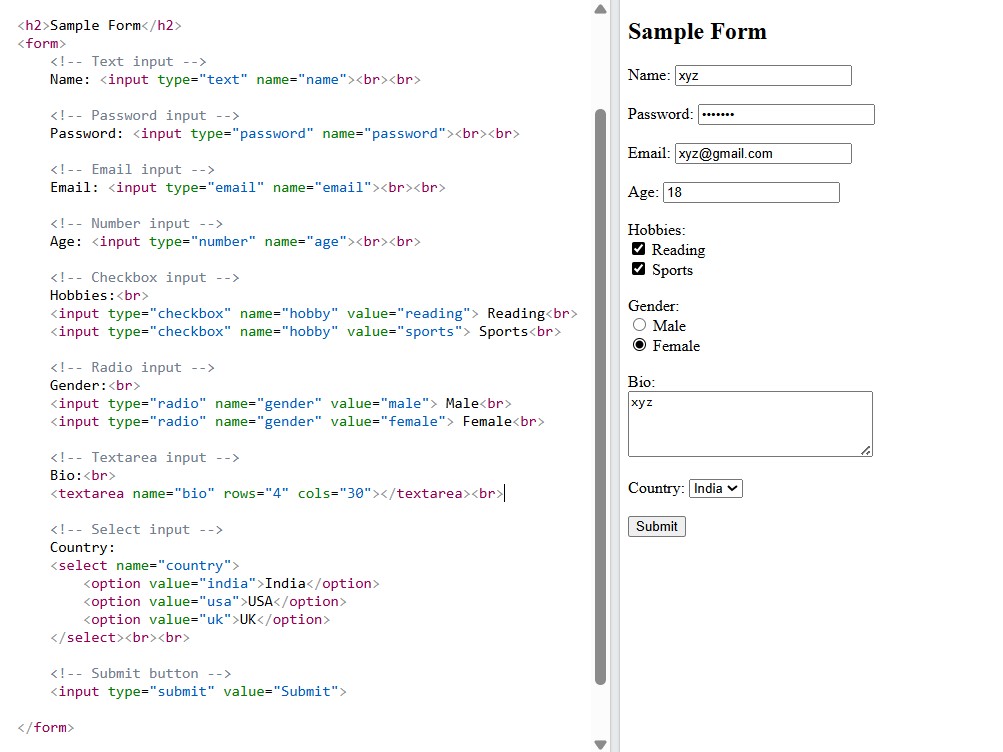Uncheck the Reading hobby checkbox
This screenshot has height=752, width=1003.
(638, 249)
